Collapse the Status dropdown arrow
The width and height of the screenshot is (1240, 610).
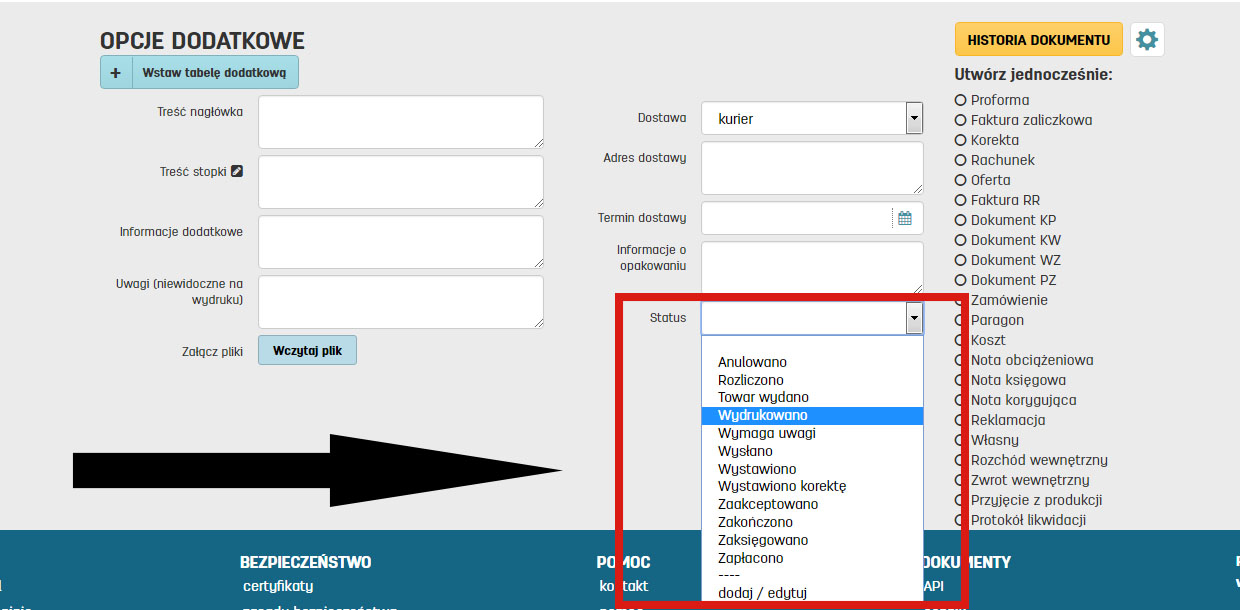point(914,318)
